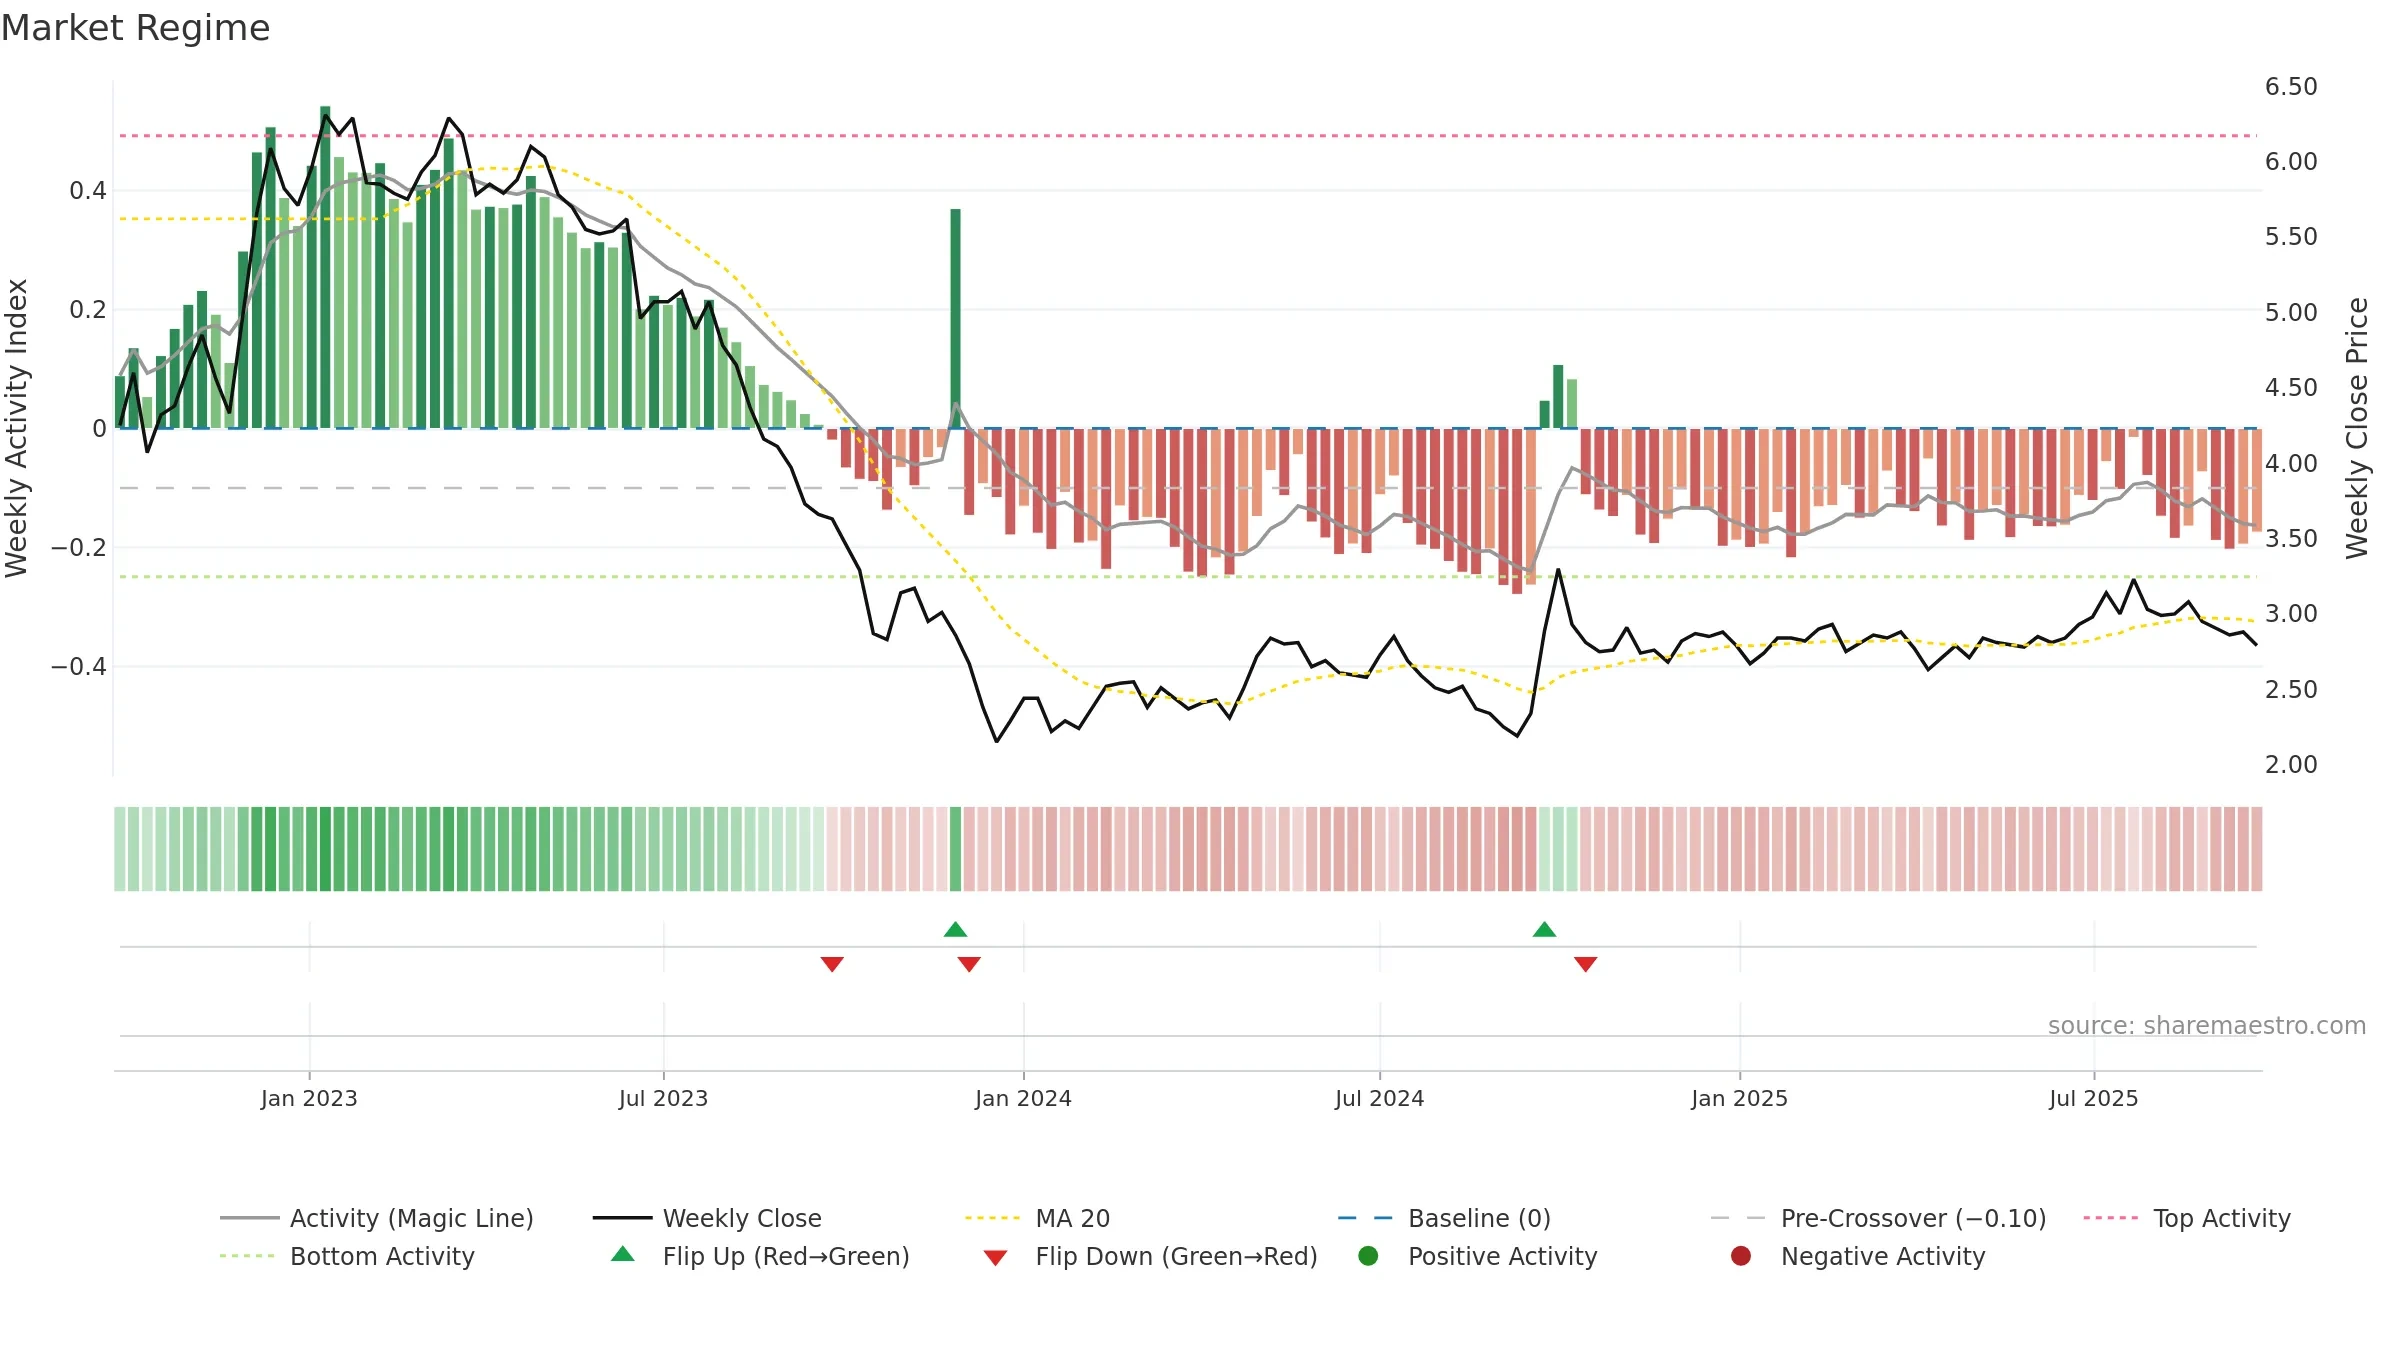The image size is (2400, 1350).
Task: Toggle Activity (Magic Line) legend entry
Action: (x=377, y=1218)
